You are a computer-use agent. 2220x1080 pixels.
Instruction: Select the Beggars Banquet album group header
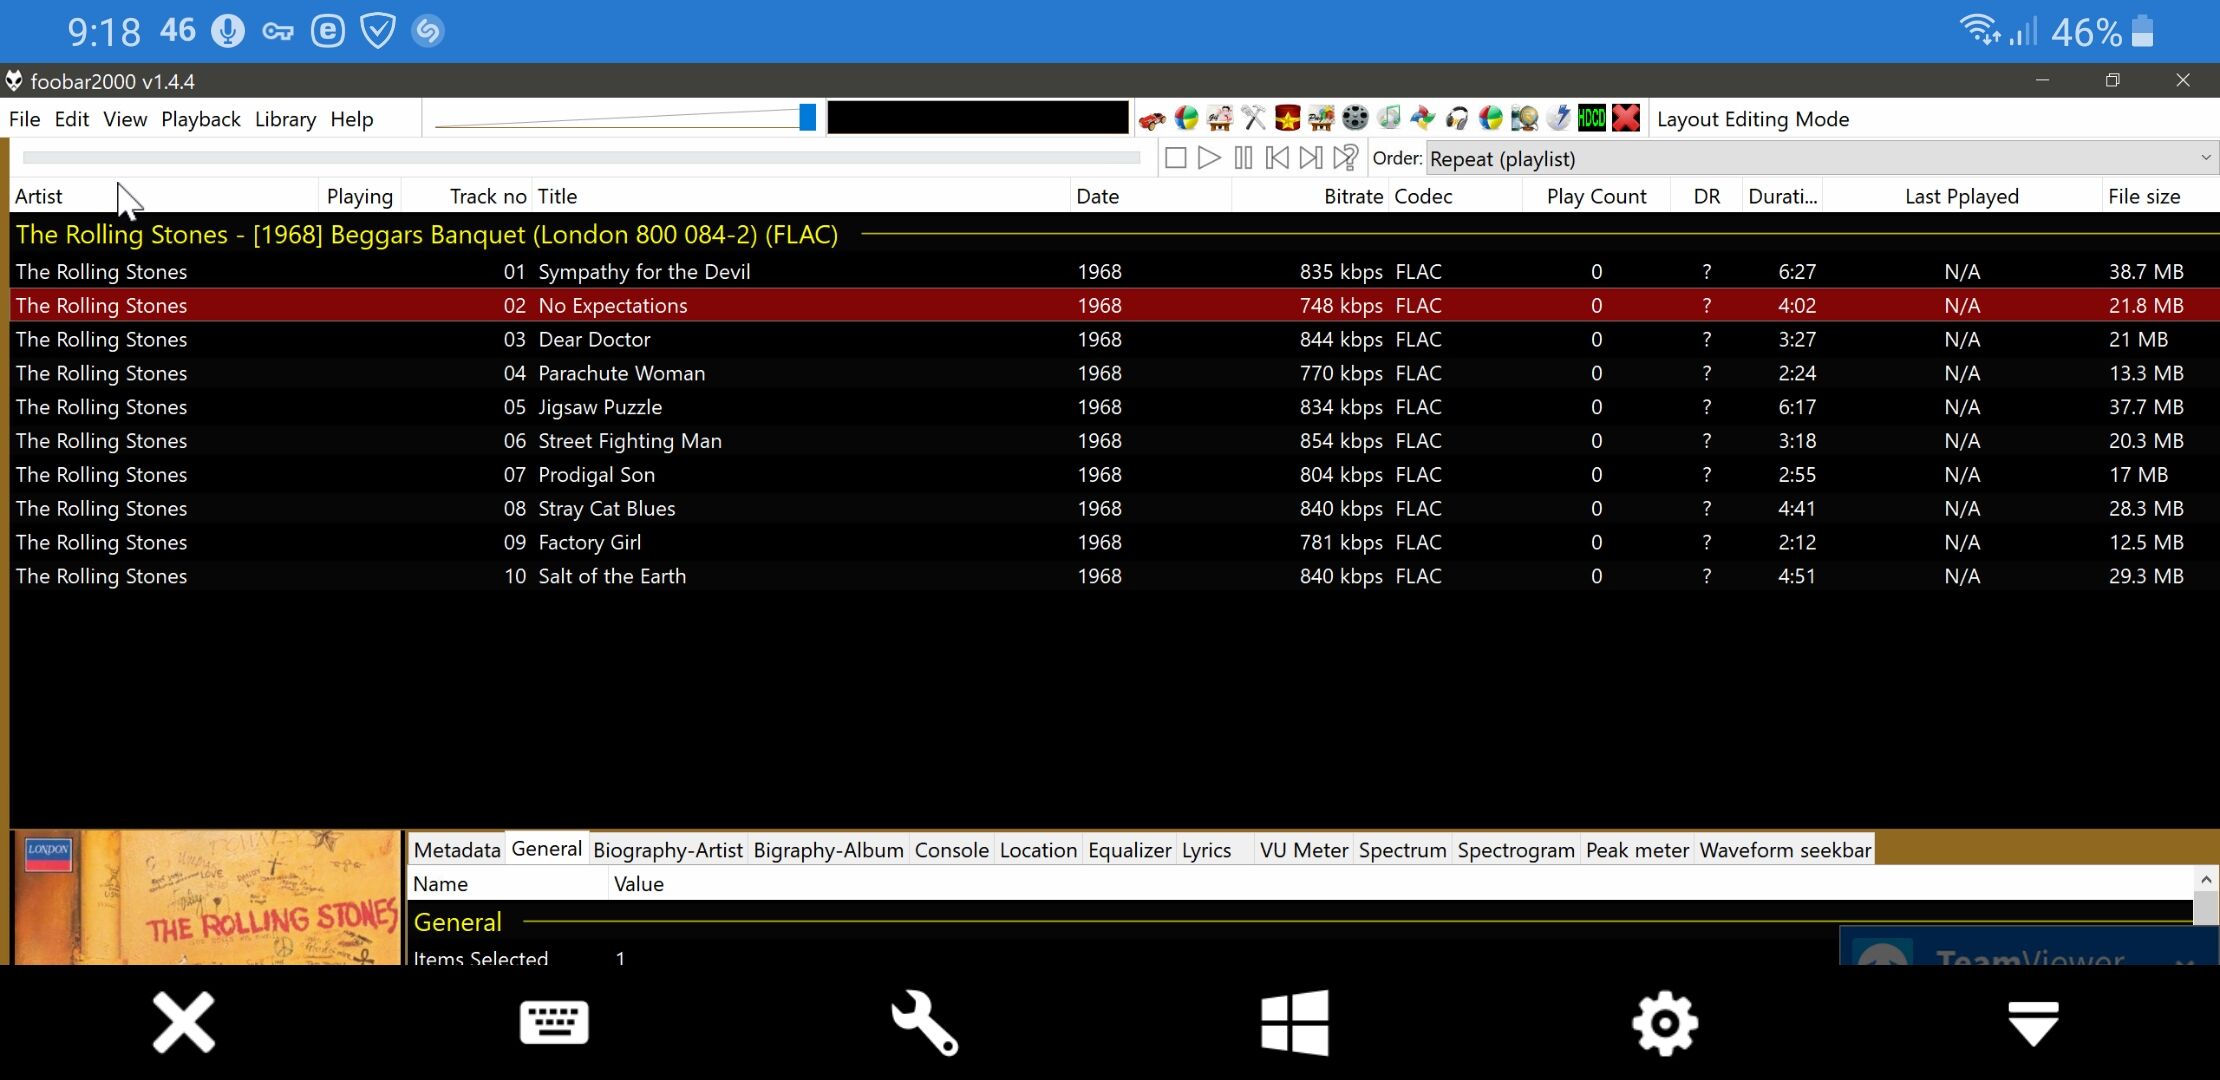coord(1114,234)
